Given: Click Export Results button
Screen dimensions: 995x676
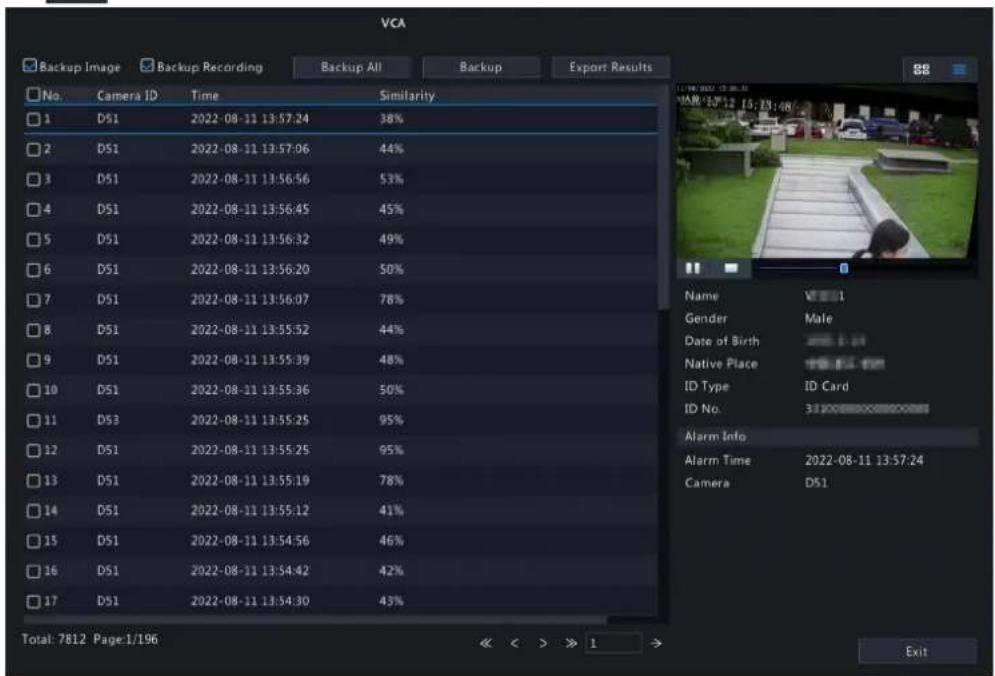Looking at the screenshot, I should [x=610, y=67].
